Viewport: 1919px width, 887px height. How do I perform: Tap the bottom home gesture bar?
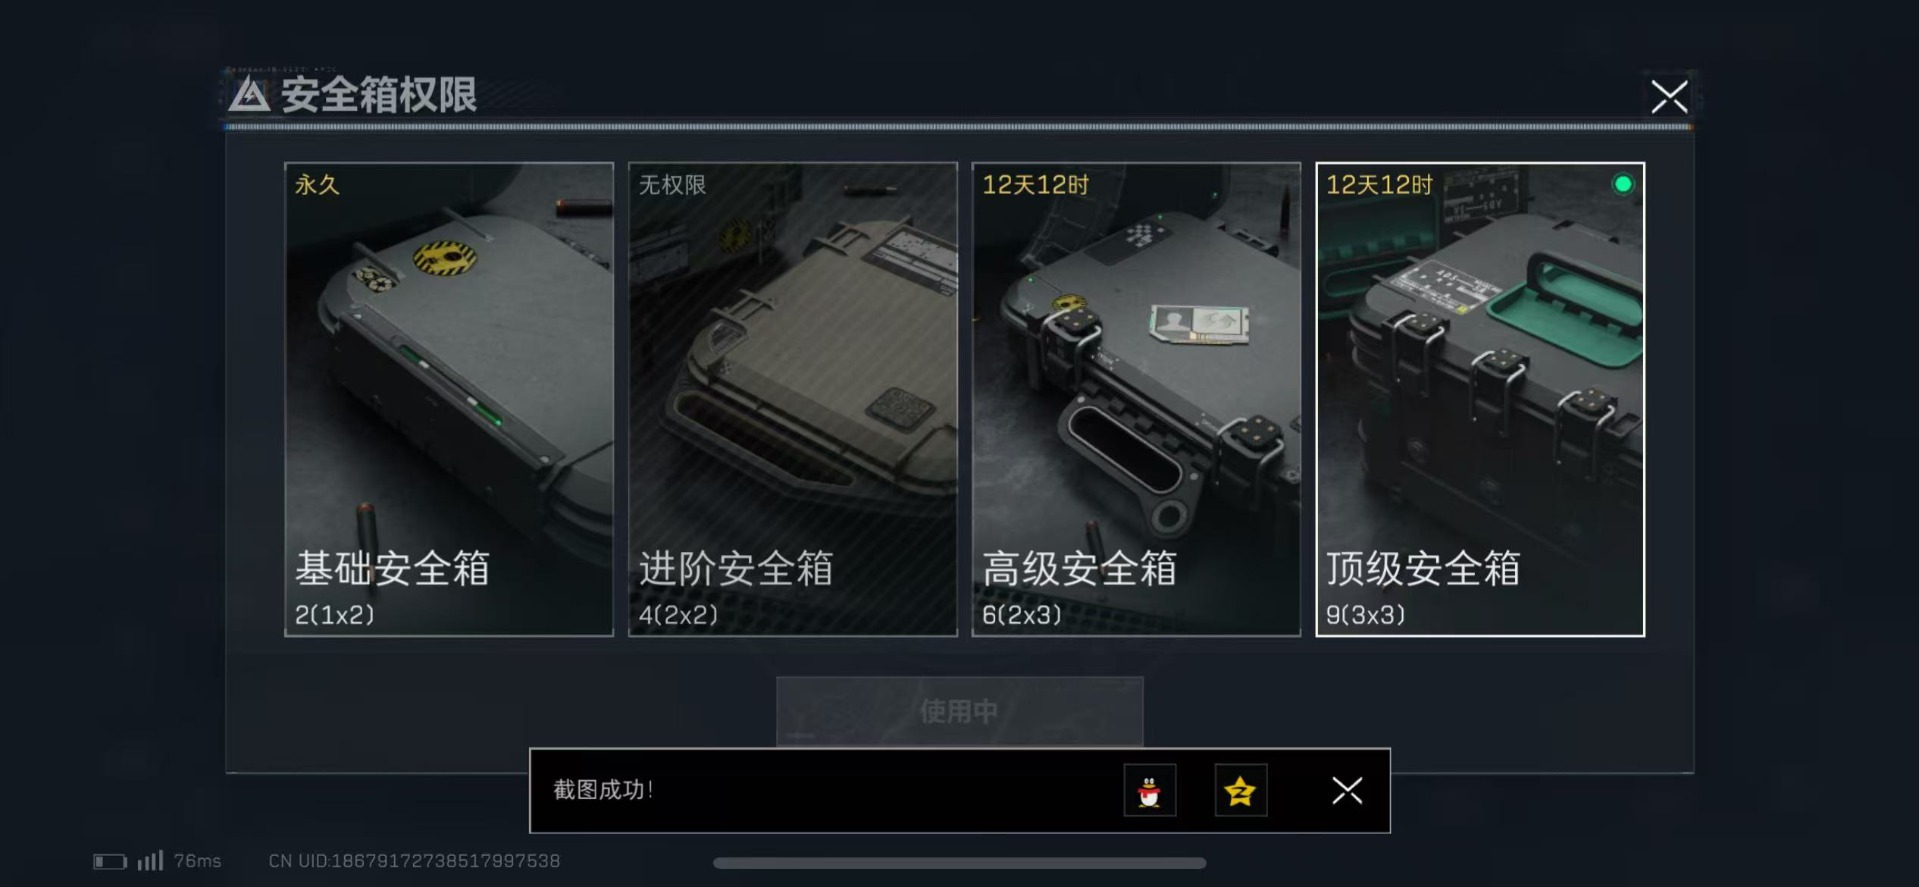tap(960, 863)
